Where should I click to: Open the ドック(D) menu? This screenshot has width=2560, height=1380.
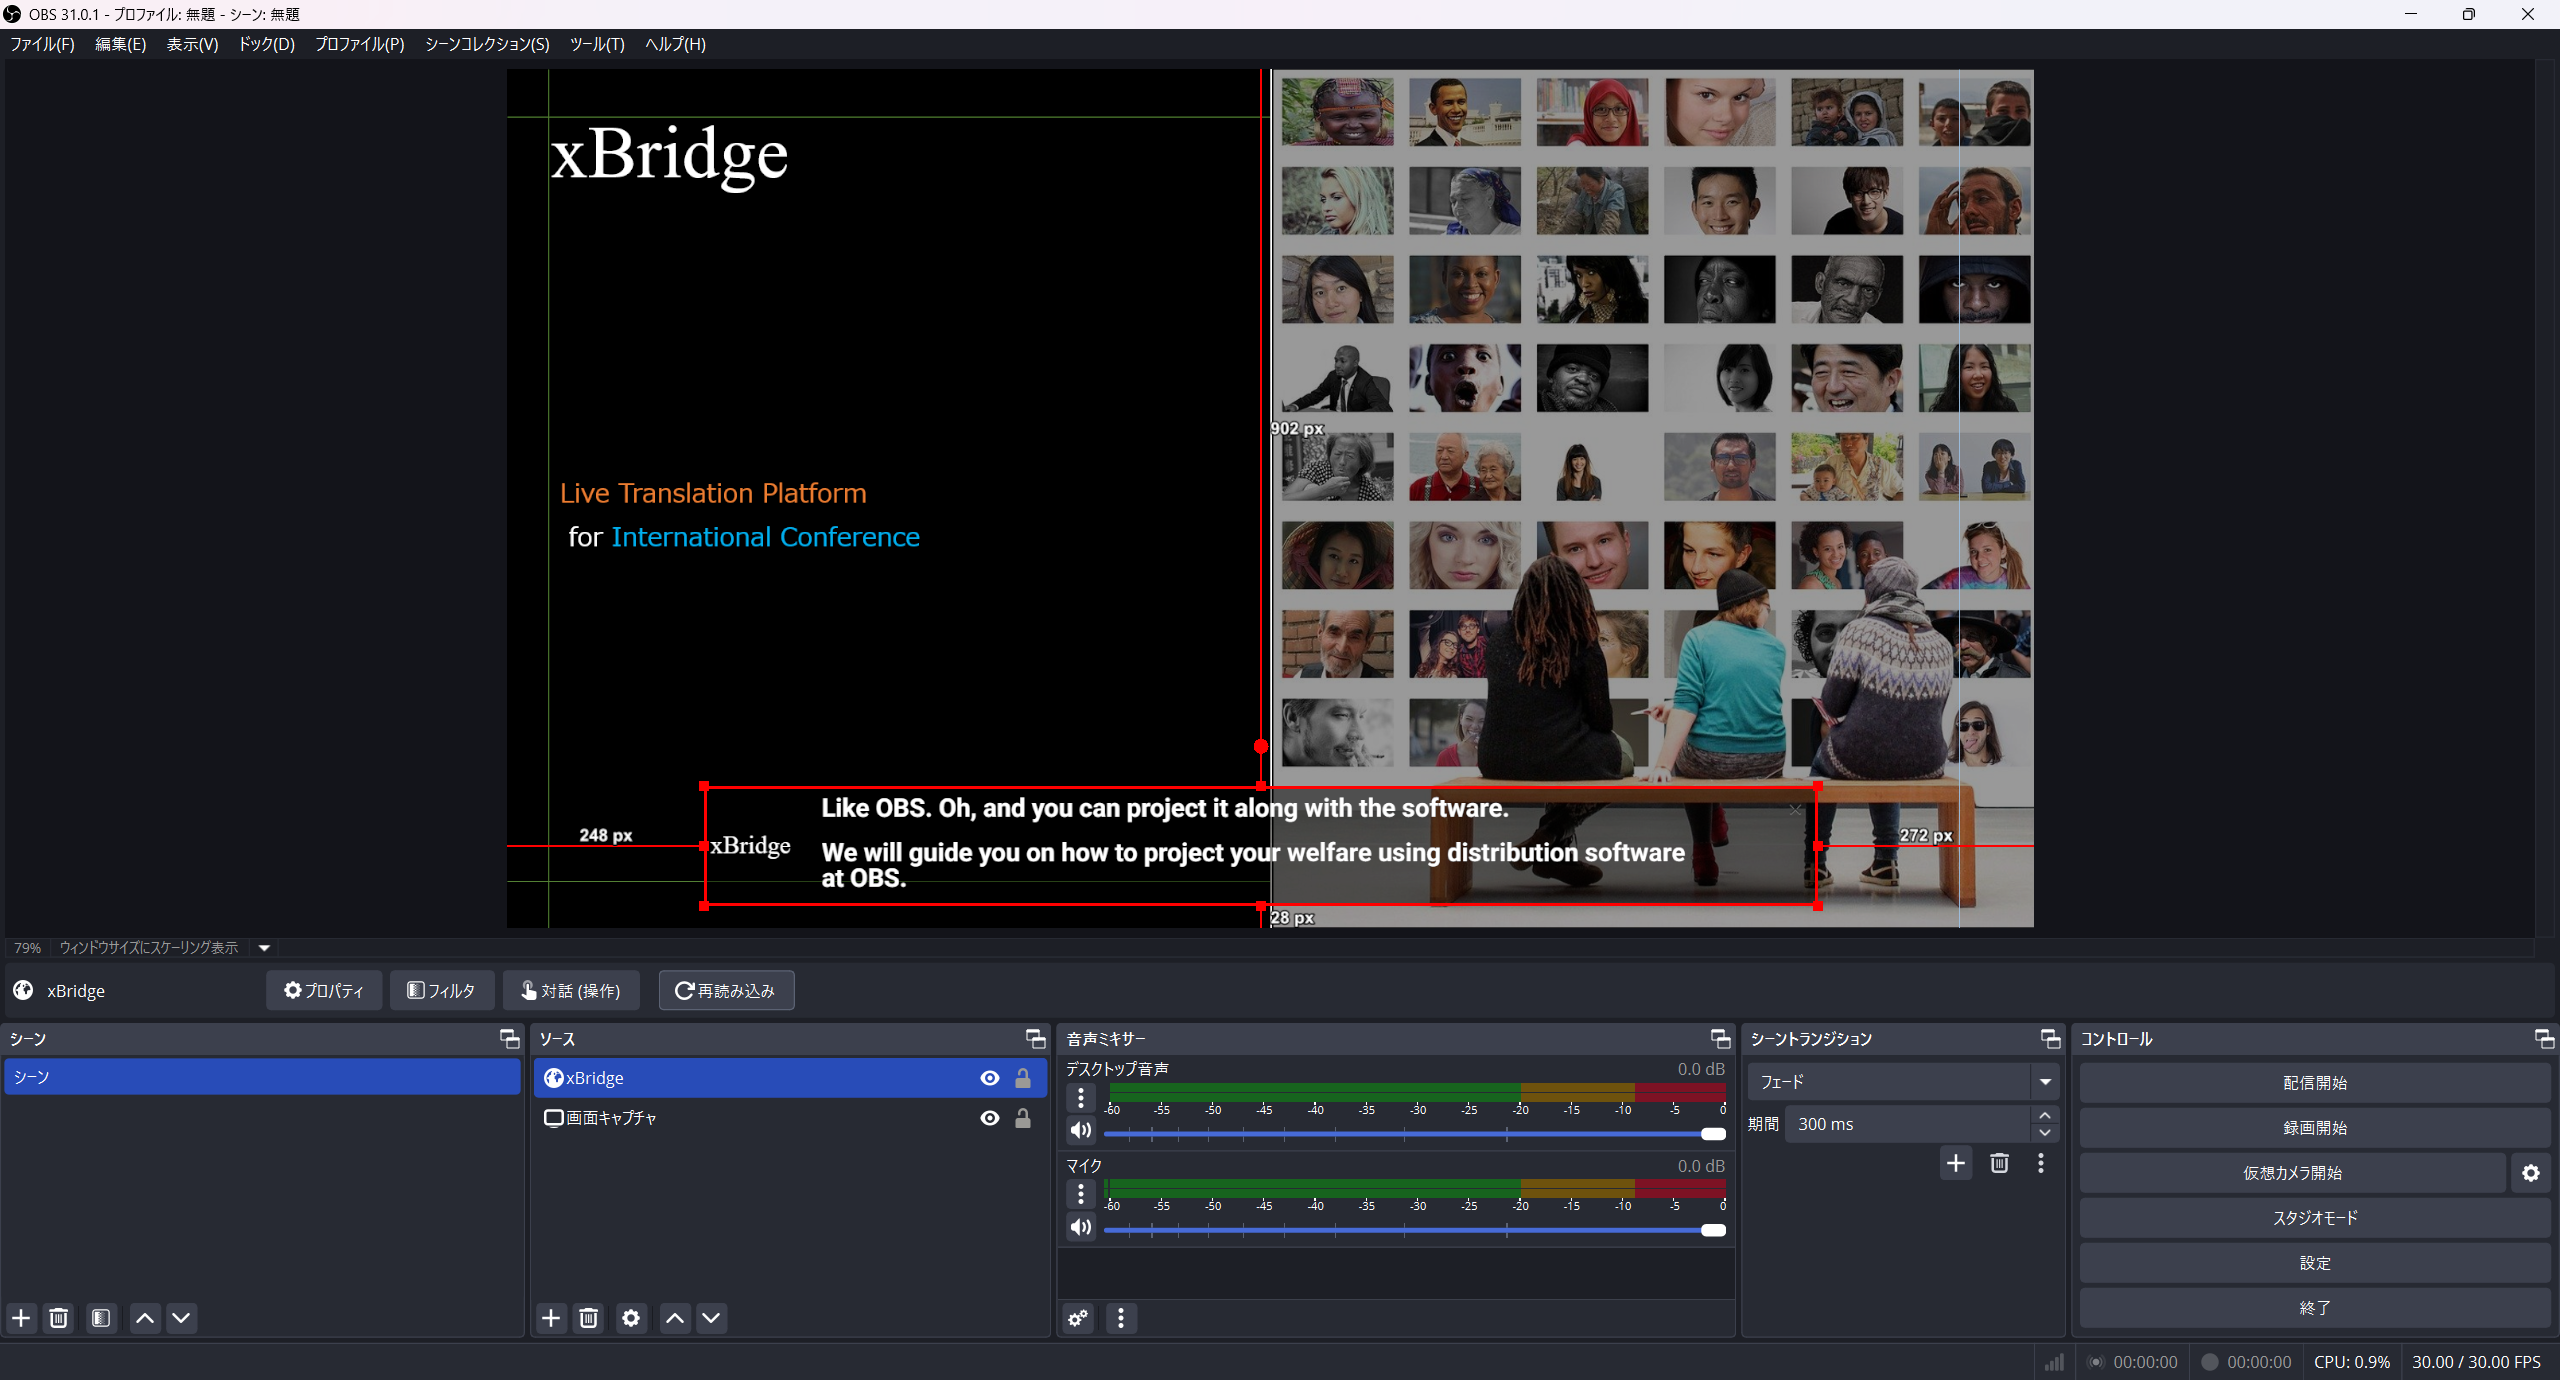pos(266,44)
